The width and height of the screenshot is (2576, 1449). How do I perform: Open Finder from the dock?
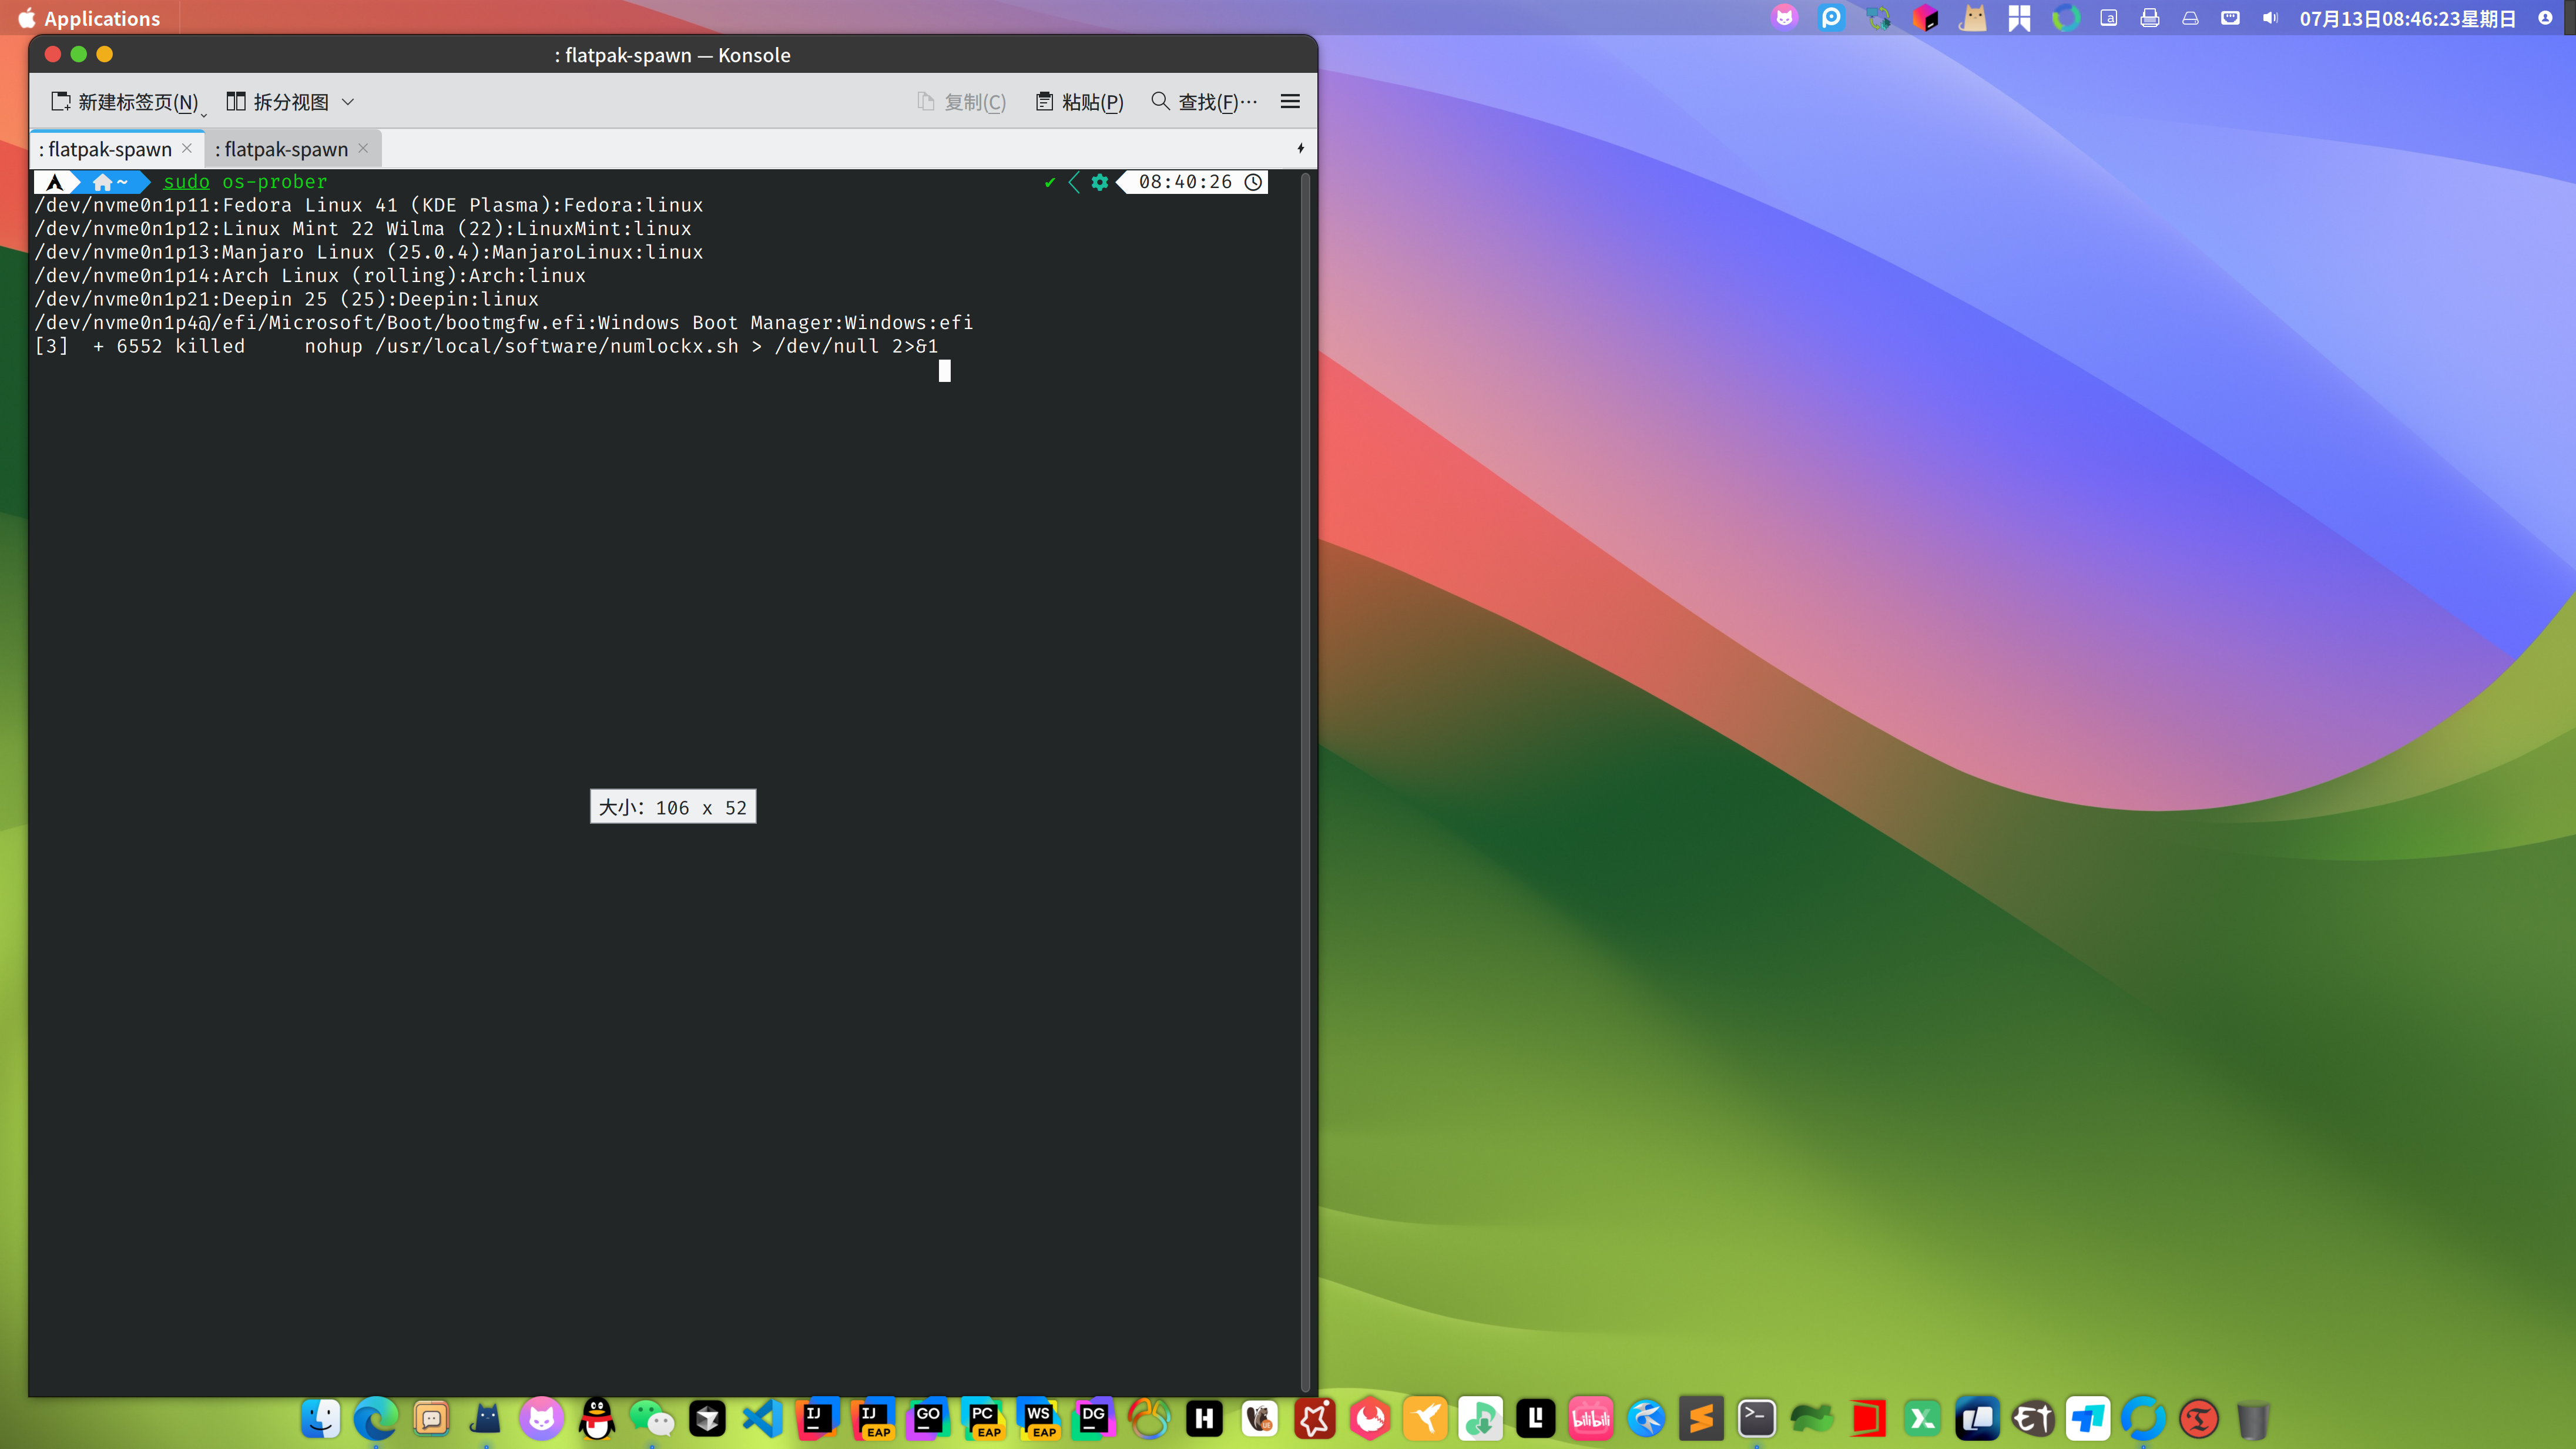coord(321,1418)
